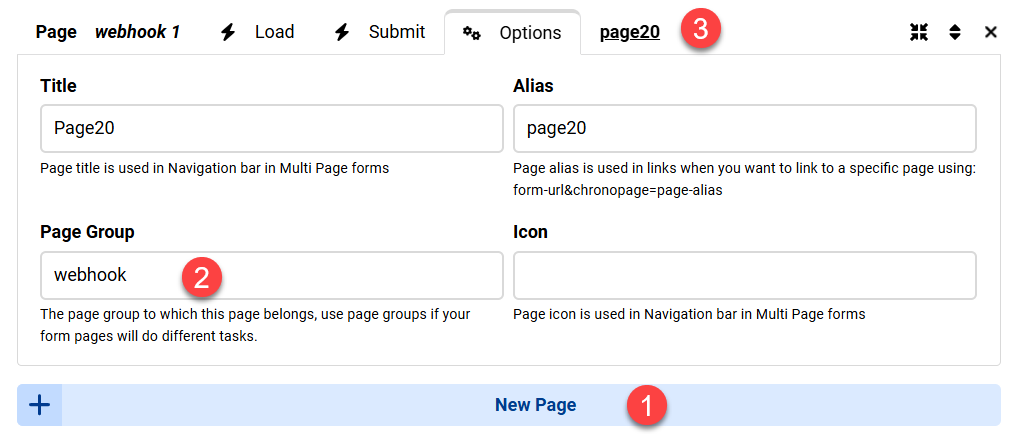Open the Load events tab
This screenshot has height=437, width=1020.
[x=257, y=32]
